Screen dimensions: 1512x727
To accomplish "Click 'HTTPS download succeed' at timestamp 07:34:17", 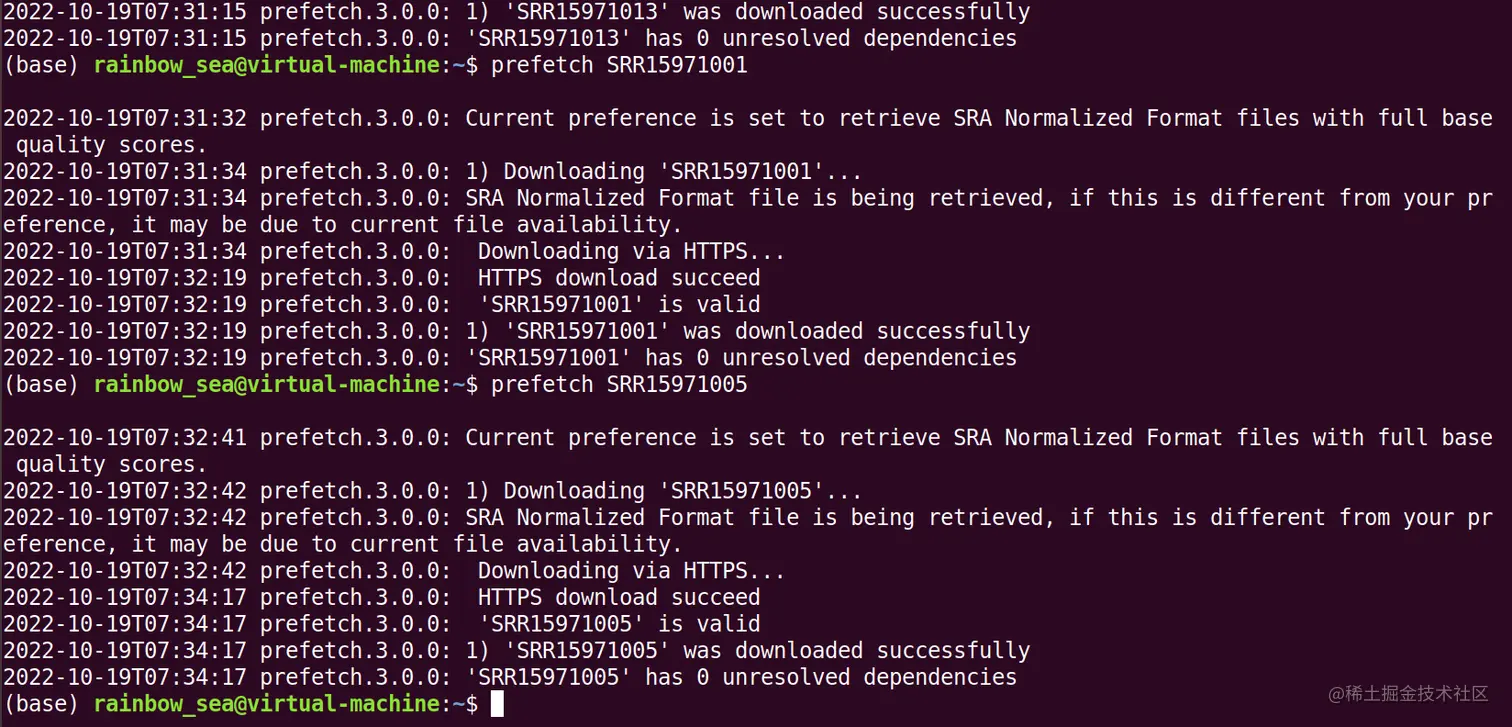I will 619,597.
